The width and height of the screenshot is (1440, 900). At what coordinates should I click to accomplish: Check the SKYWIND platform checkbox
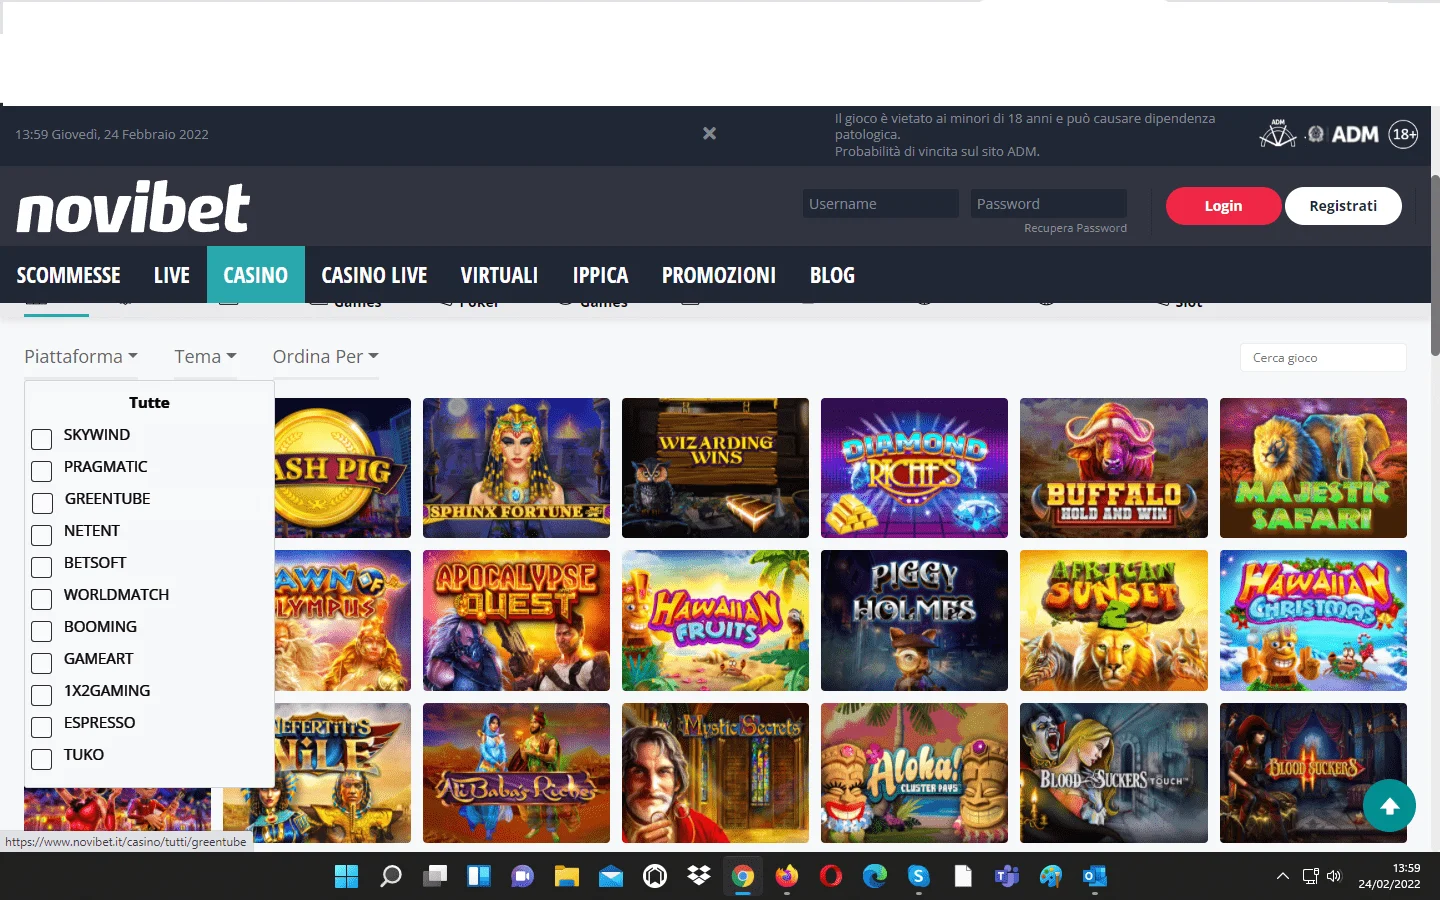(41, 439)
